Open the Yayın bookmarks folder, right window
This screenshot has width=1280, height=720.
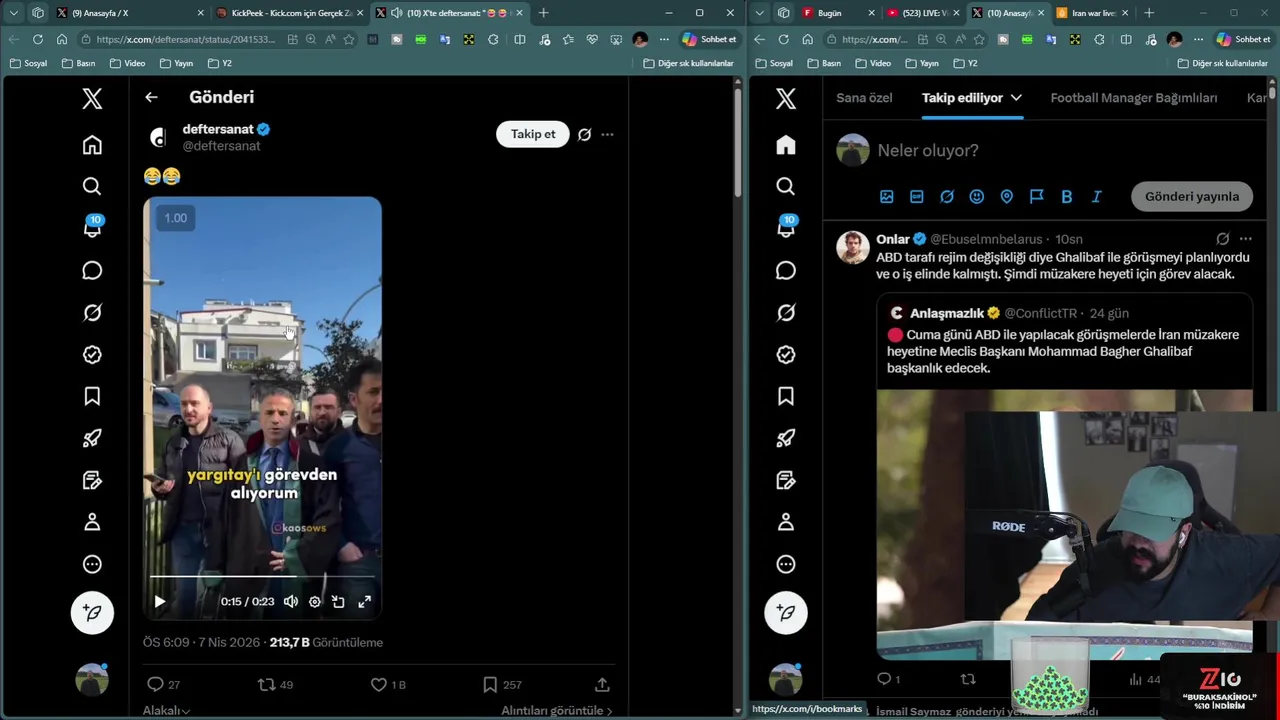point(920,63)
